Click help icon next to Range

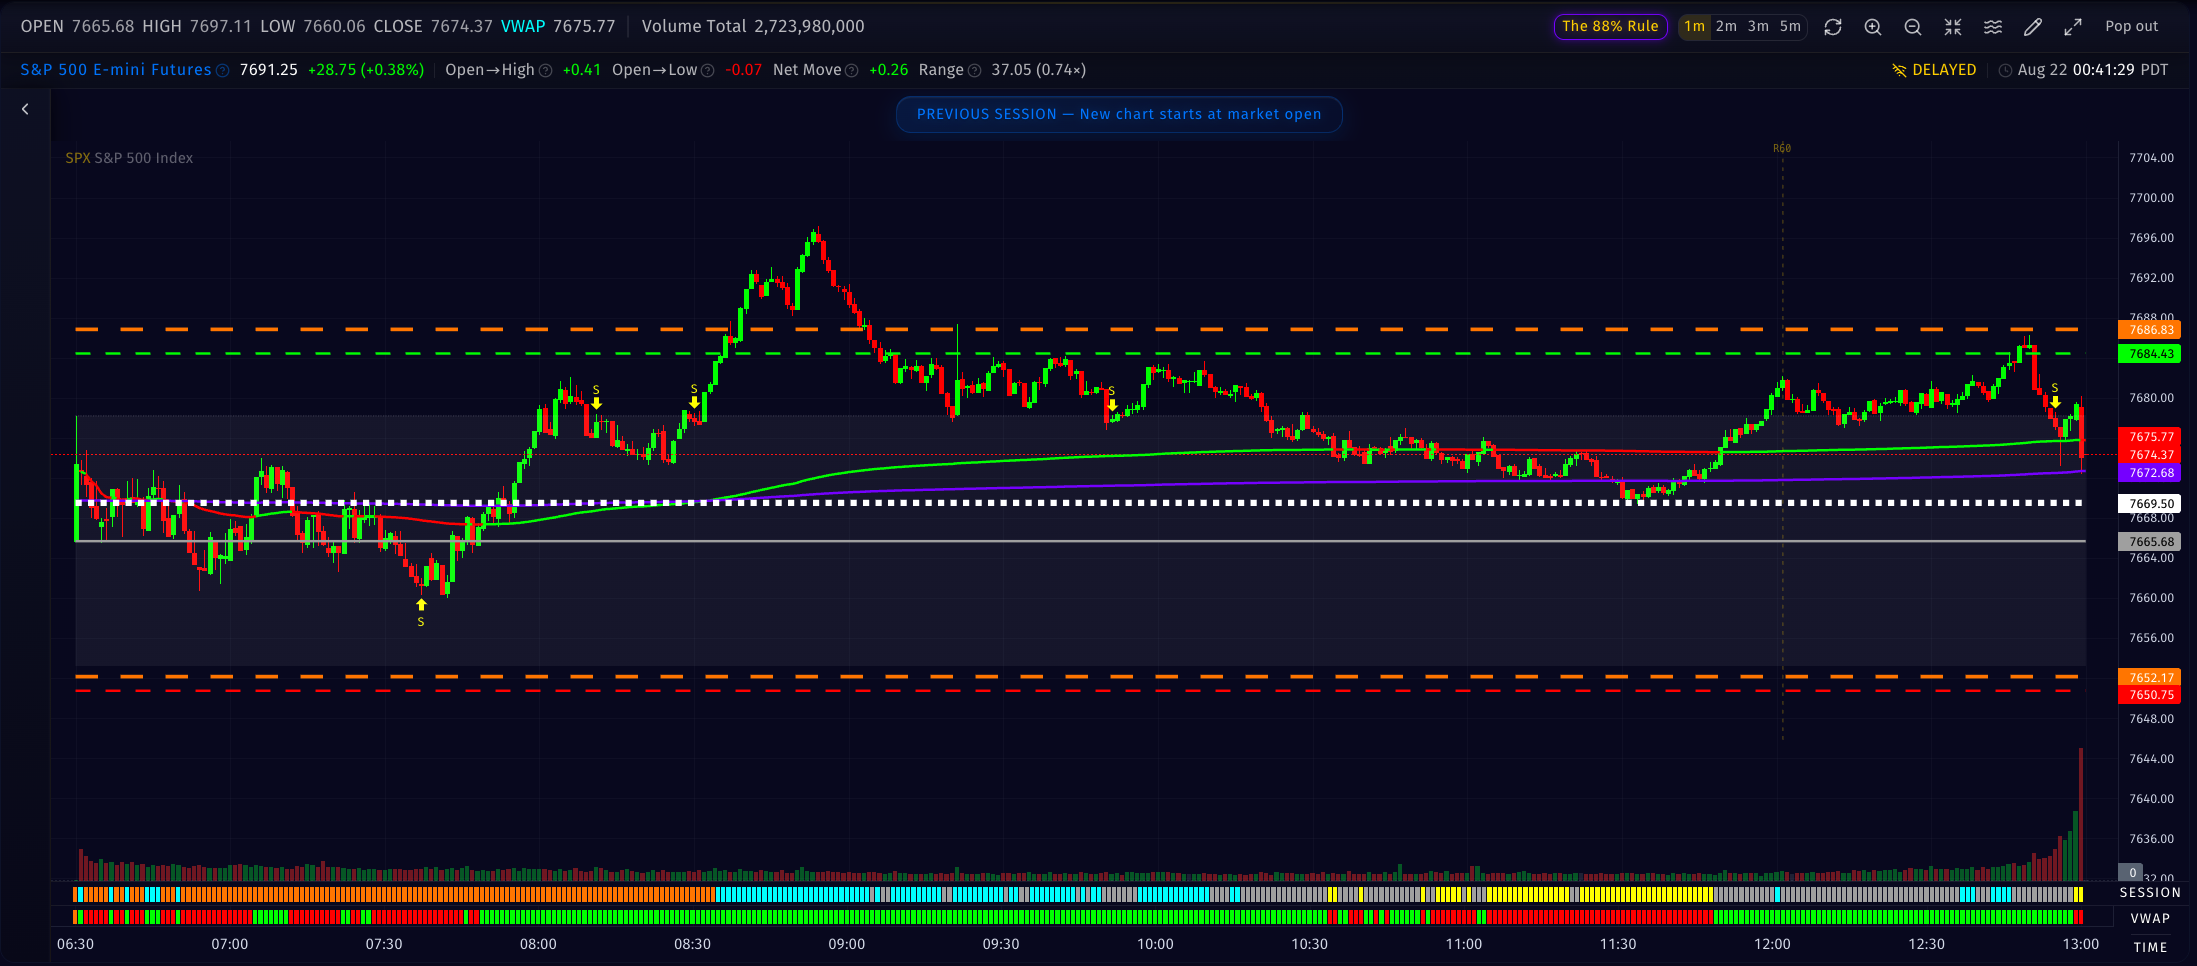pos(974,71)
